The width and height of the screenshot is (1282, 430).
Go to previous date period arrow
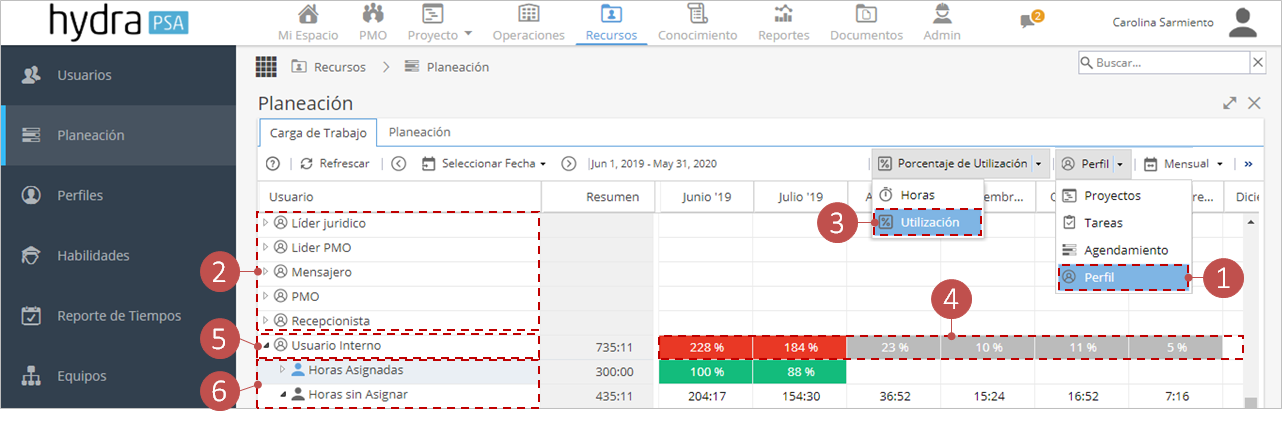coord(398,163)
